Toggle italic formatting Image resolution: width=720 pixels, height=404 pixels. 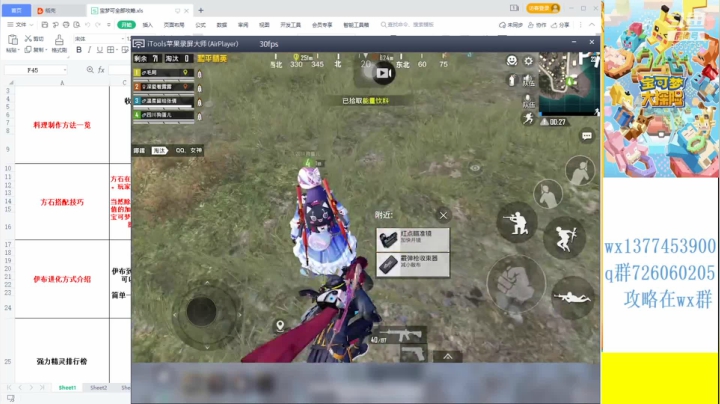coord(89,50)
